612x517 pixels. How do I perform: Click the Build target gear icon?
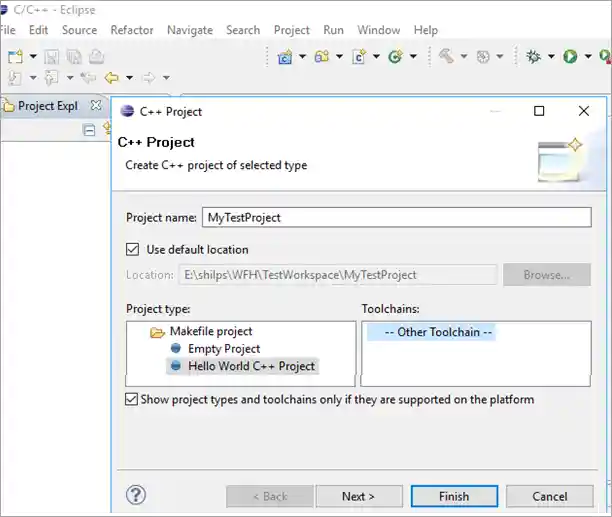[483, 57]
